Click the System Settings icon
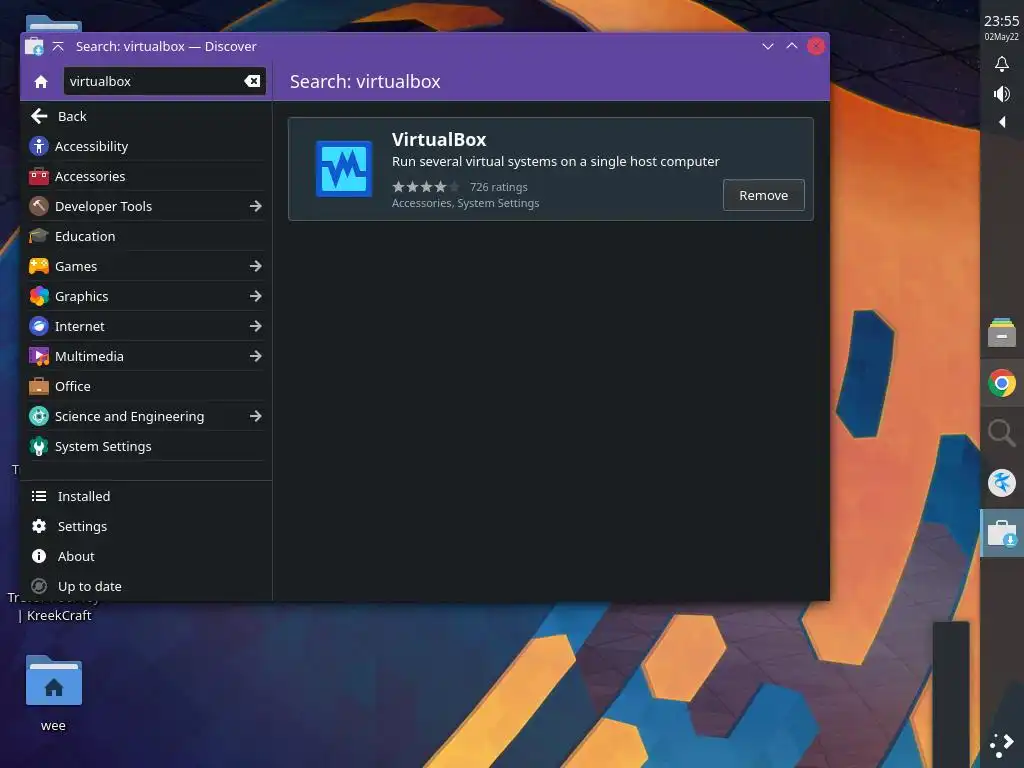The image size is (1024, 768). click(x=39, y=446)
